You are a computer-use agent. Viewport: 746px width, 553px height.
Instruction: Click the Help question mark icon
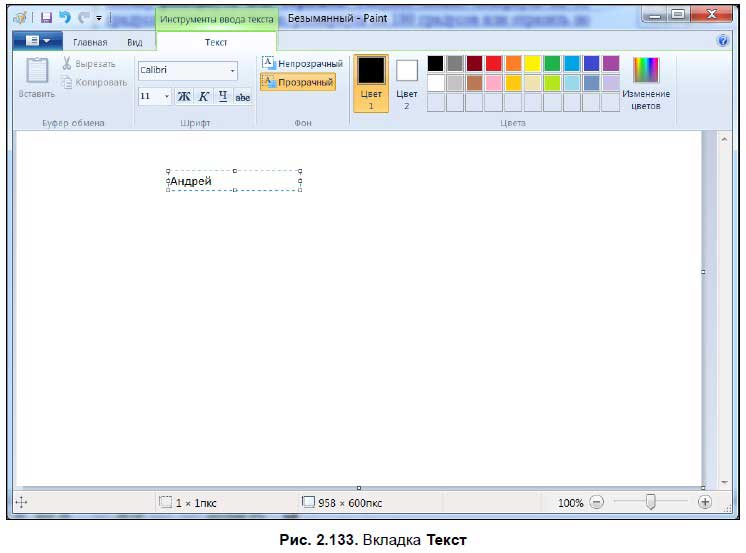click(722, 41)
